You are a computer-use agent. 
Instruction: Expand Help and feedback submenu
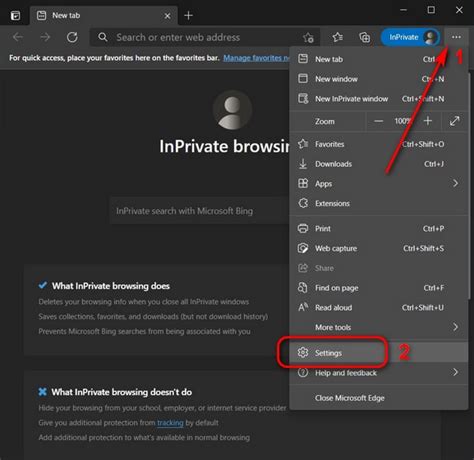click(x=379, y=373)
